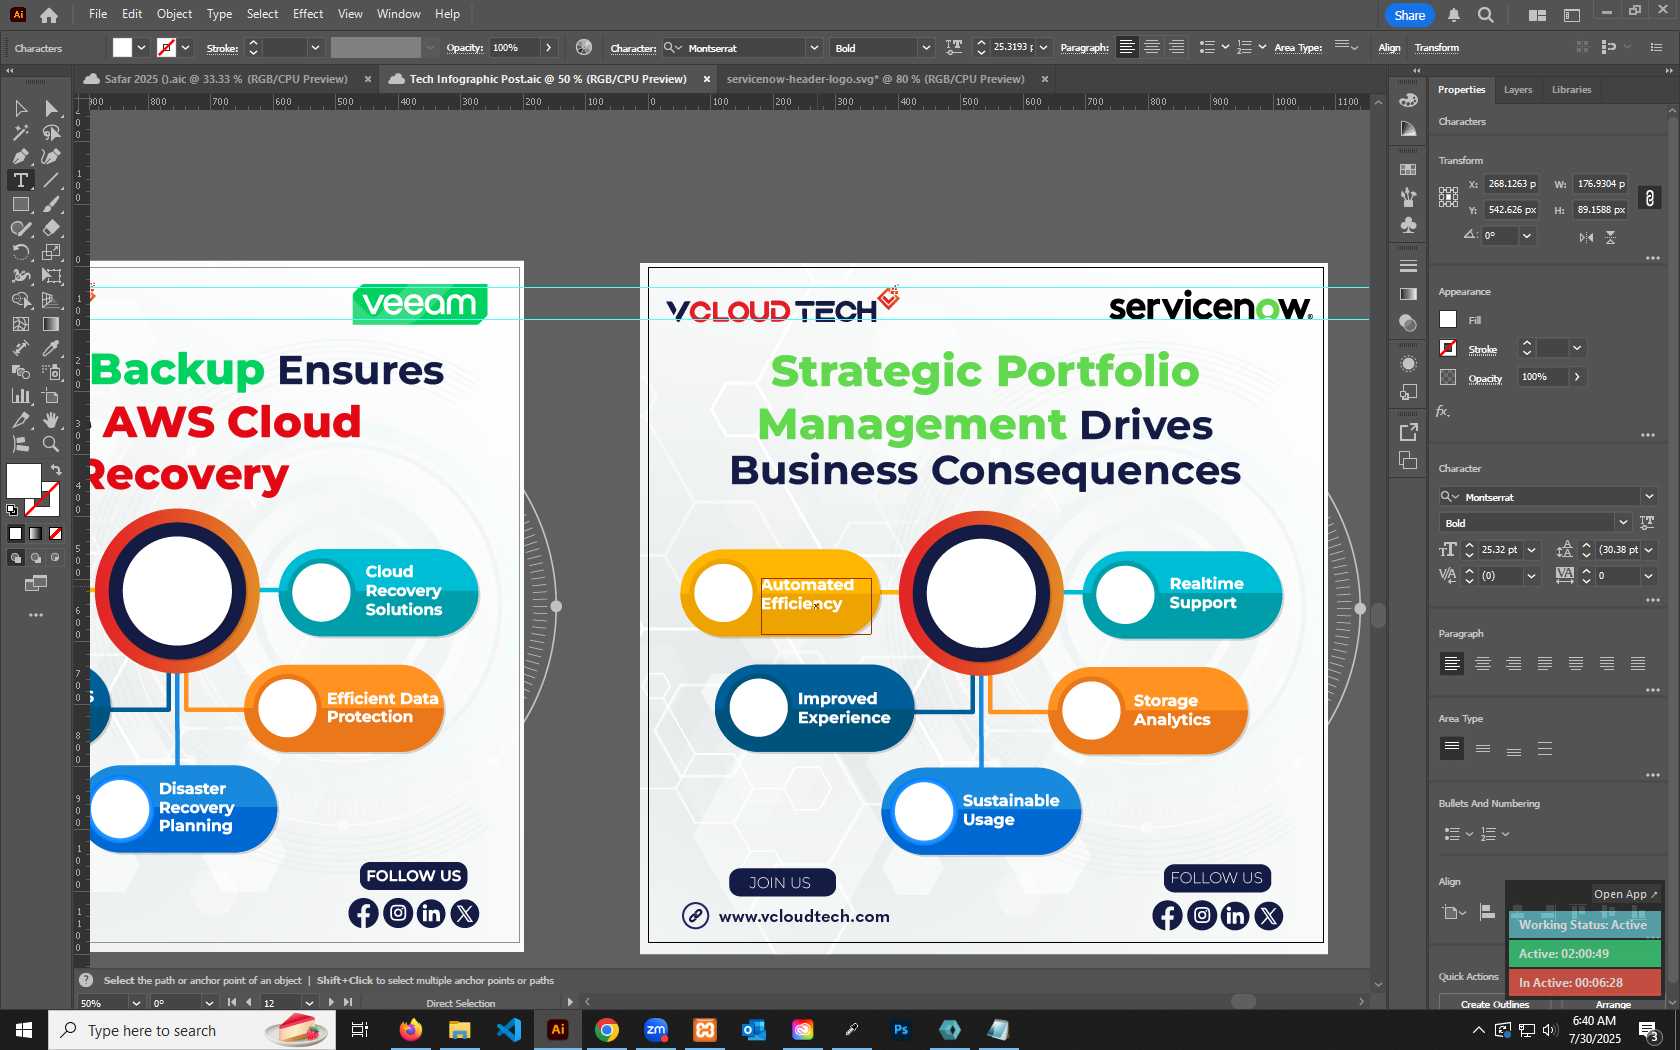Open the fx effects menu in Appearance
Screen dimensions: 1680x1050
point(1443,411)
